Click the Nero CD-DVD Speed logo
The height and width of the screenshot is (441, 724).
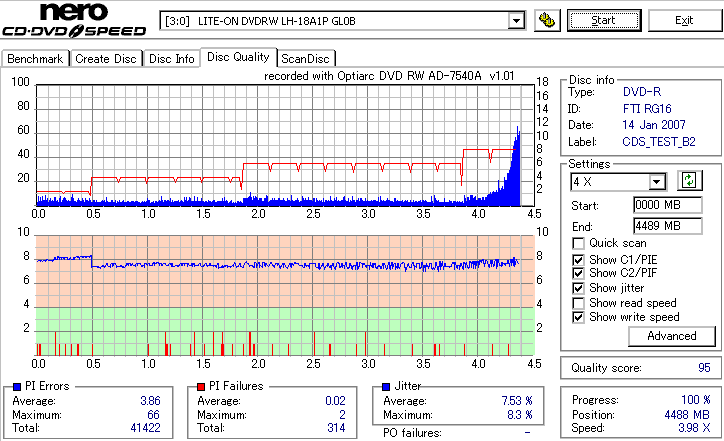pos(74,20)
